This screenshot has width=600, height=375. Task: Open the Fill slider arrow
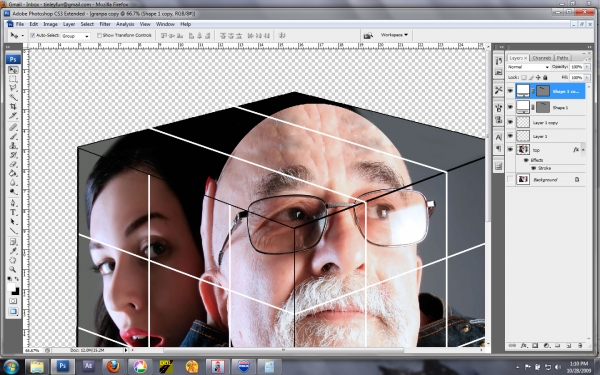tap(587, 77)
